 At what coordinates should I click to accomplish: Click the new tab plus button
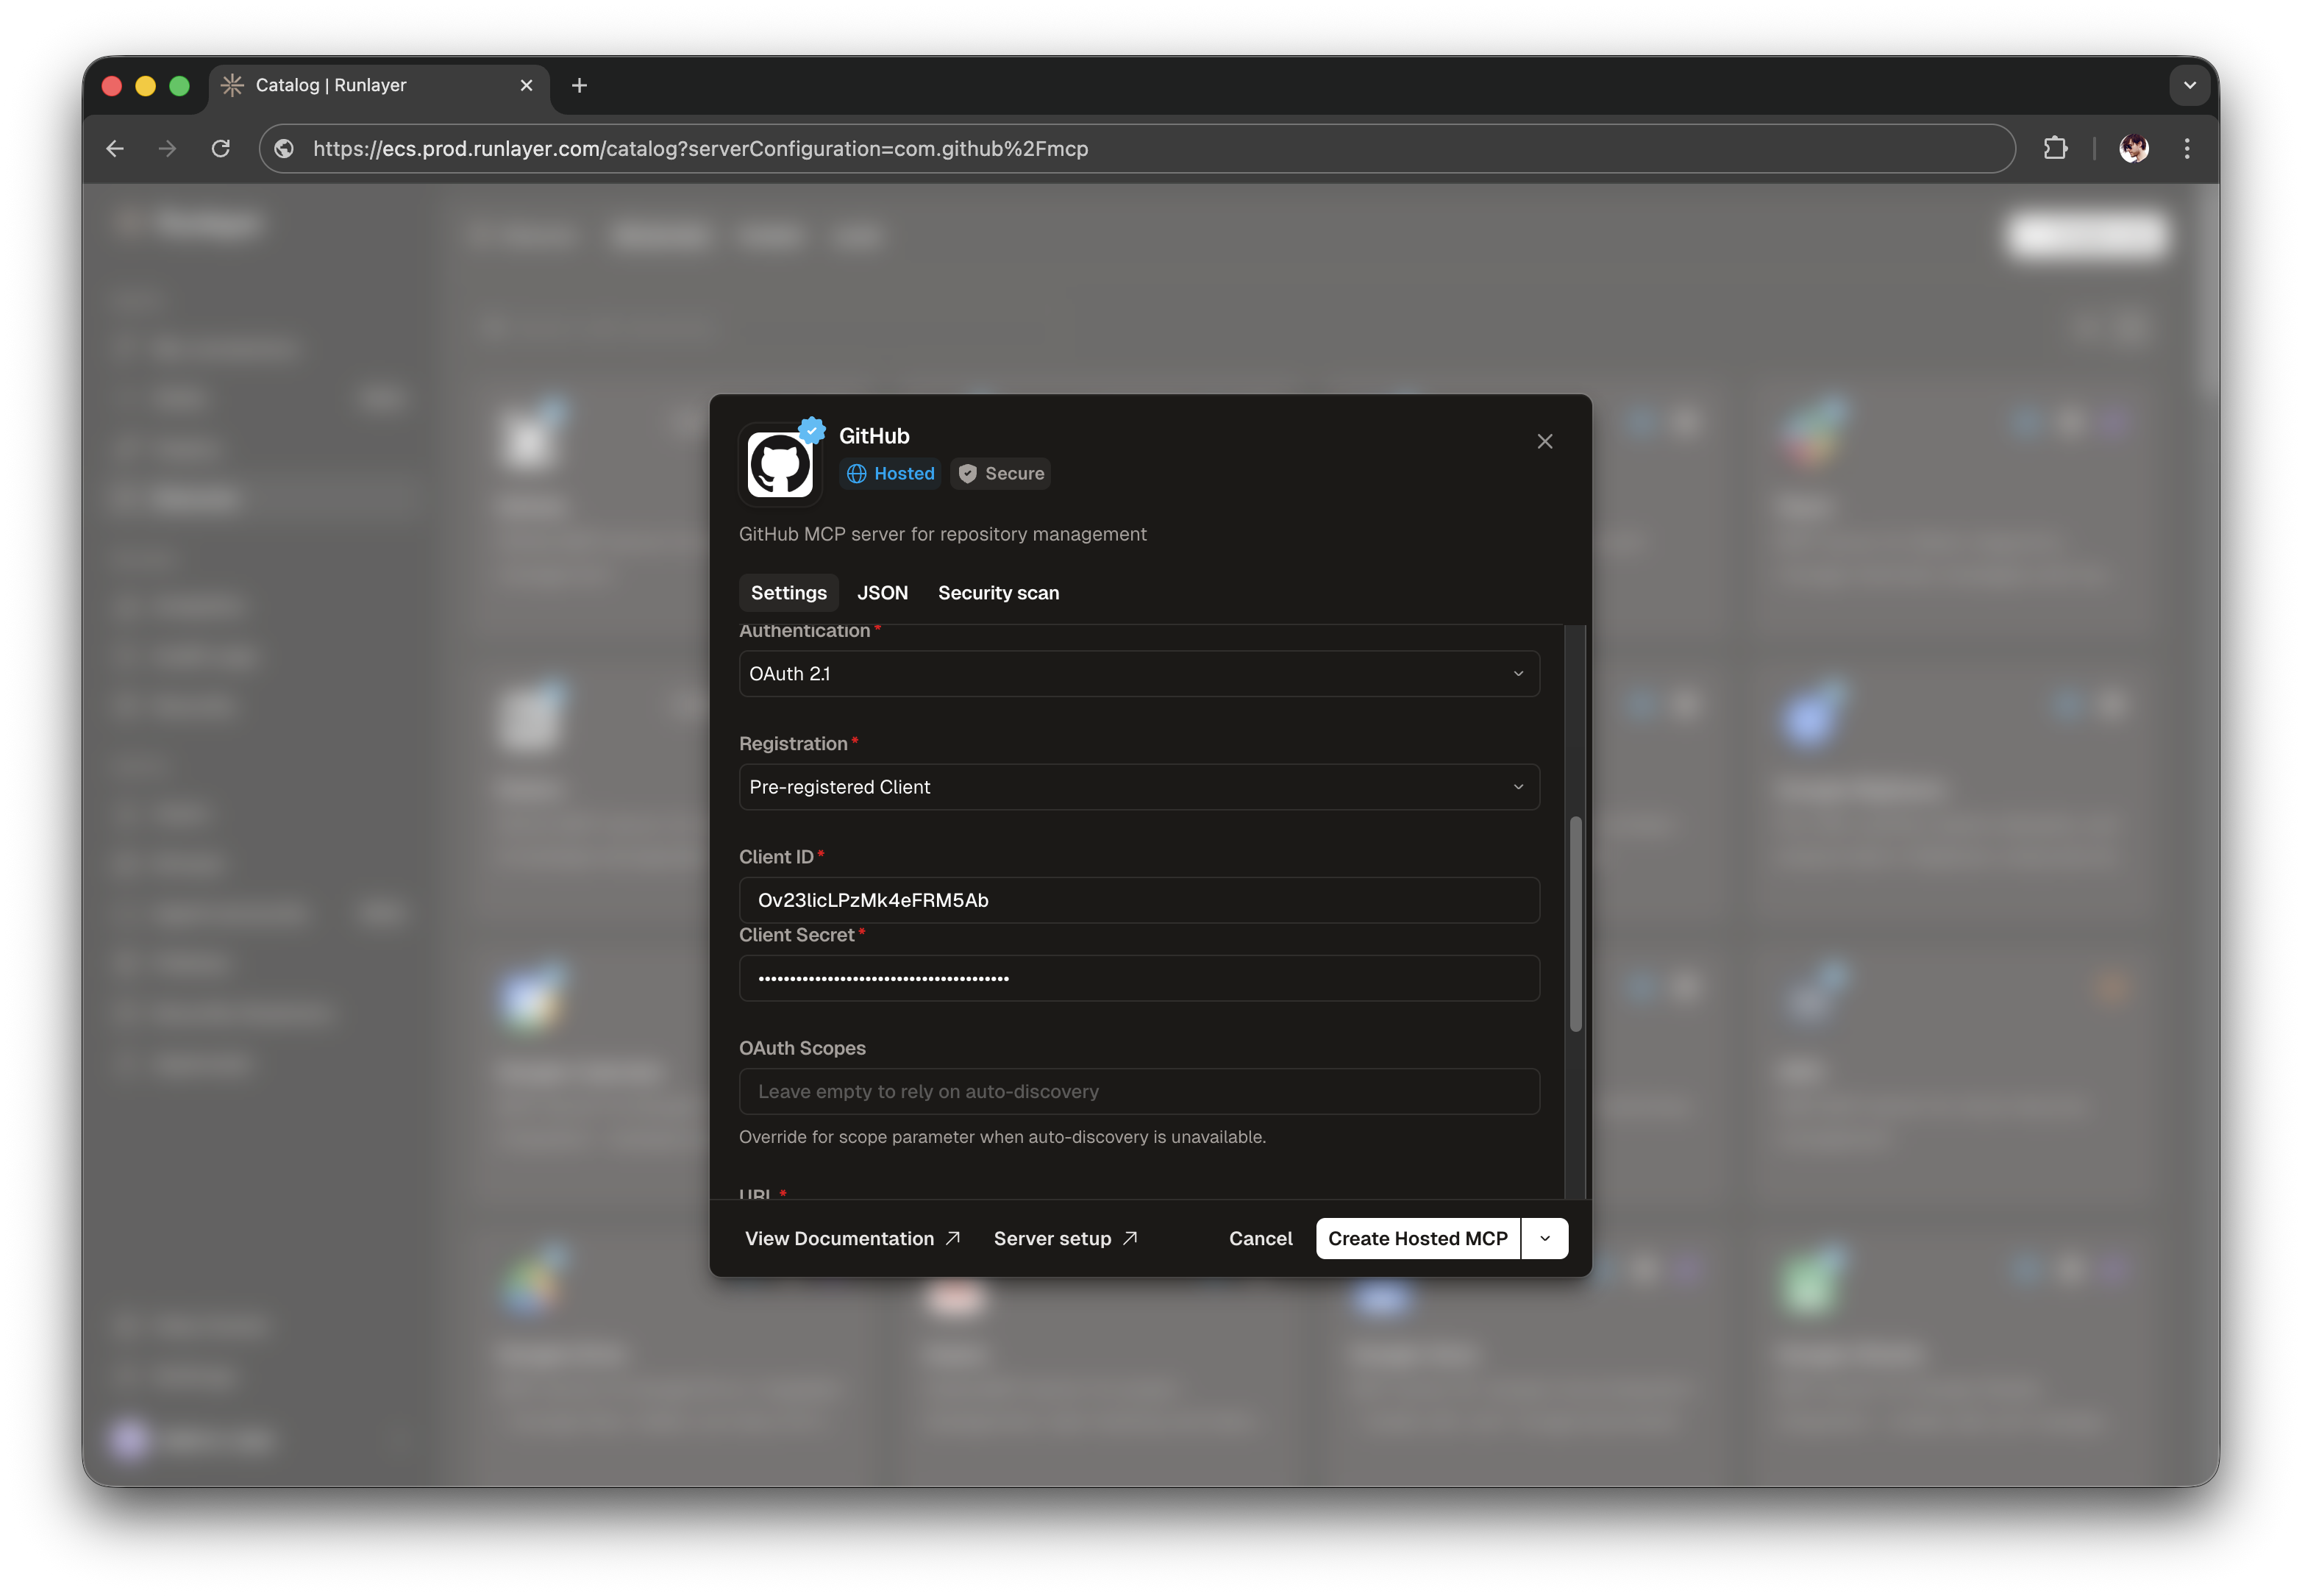point(579,85)
